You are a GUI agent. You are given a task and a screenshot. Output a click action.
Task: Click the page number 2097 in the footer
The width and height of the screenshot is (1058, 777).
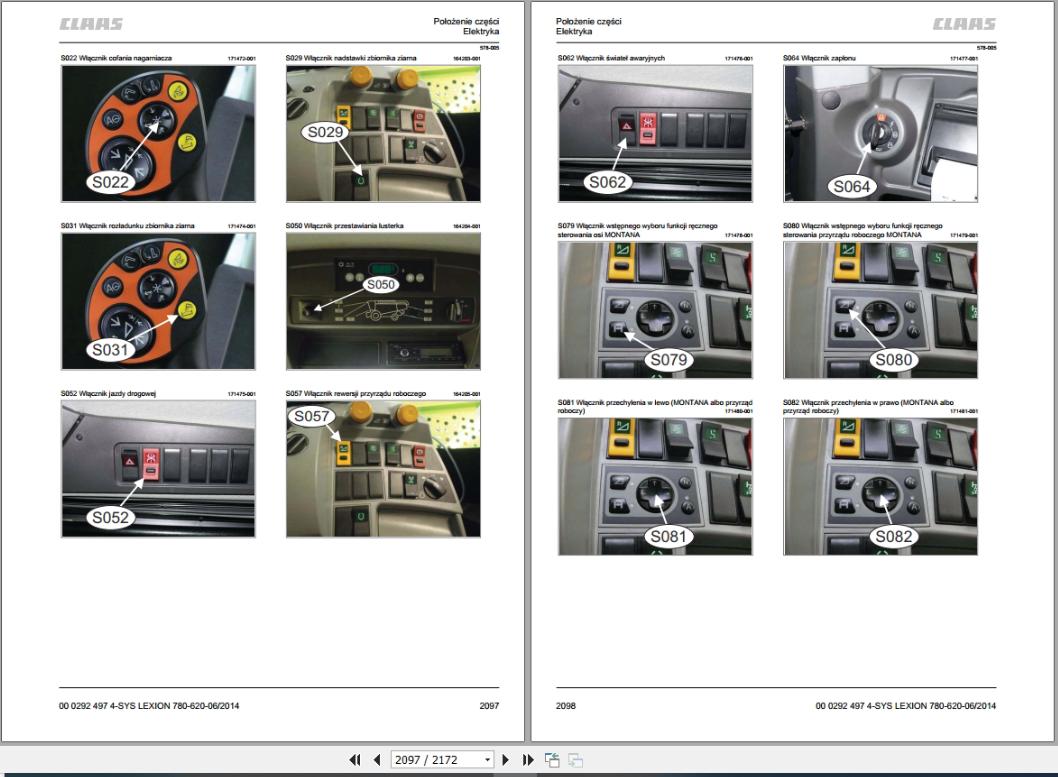point(489,706)
